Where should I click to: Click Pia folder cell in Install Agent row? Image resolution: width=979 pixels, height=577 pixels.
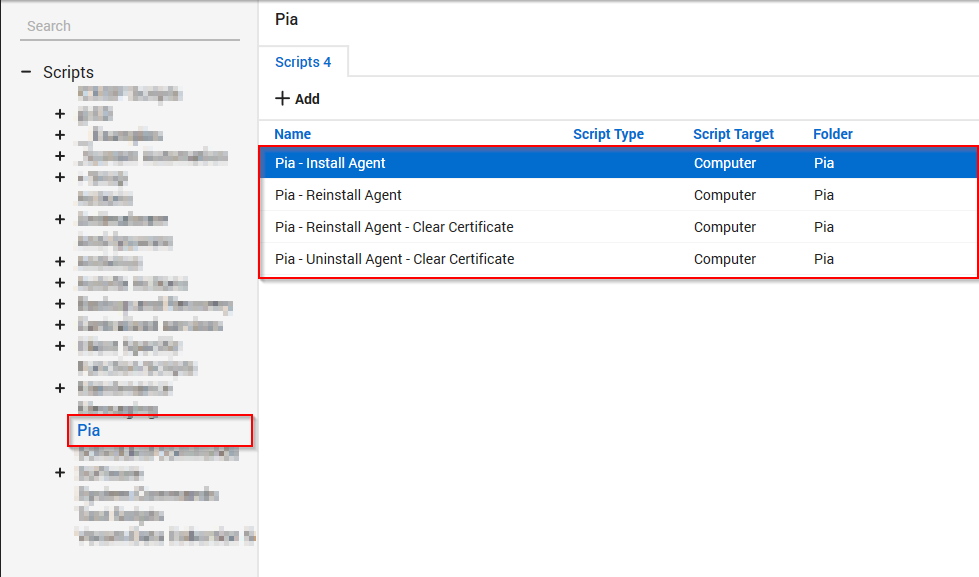tap(824, 163)
